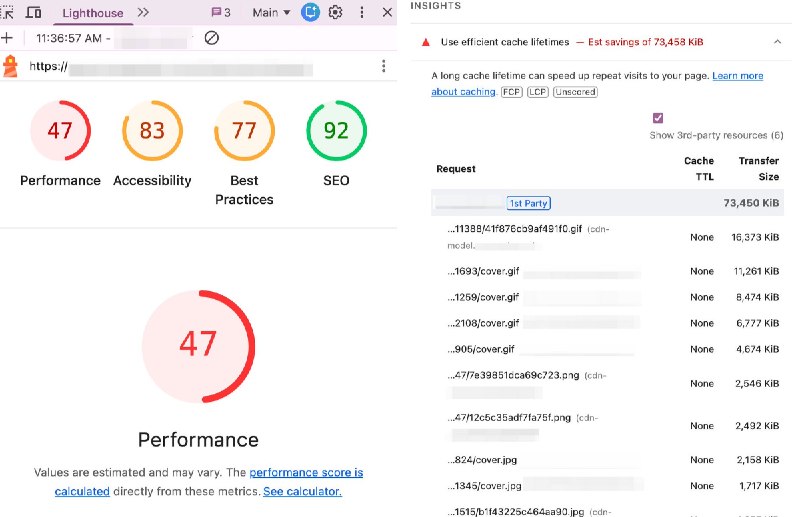Viewport: 800px width, 517px height.
Task: Uncheck 'Show 3rd-party resources' checkbox
Action: pos(658,118)
